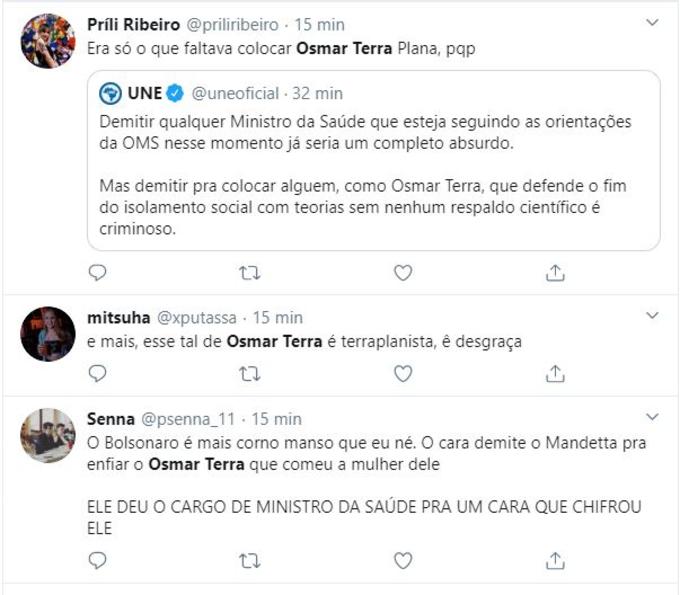Like Senna's tweet
The width and height of the screenshot is (680, 595).
(403, 559)
